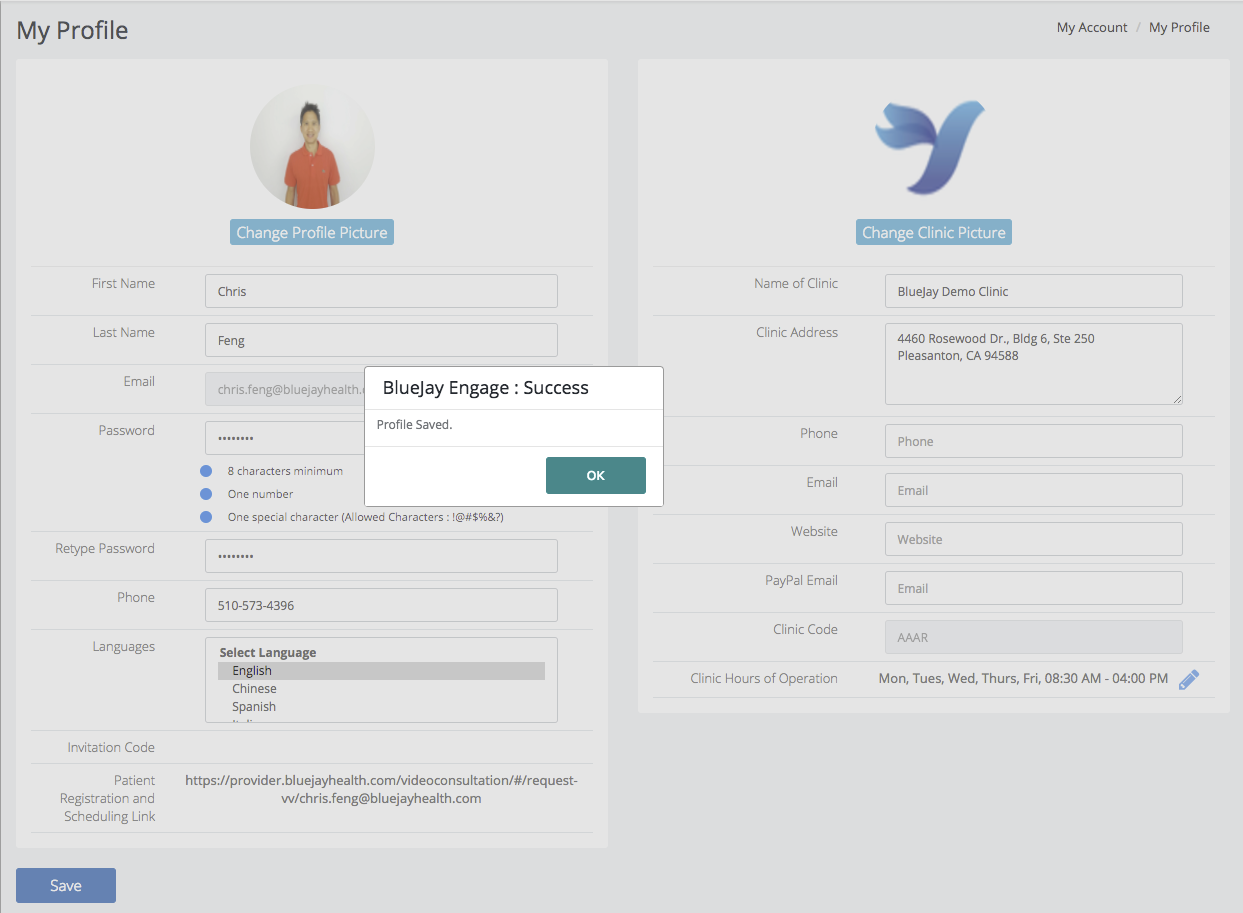Click the Address textarea resize handle
This screenshot has width=1243, height=913.
(1177, 399)
